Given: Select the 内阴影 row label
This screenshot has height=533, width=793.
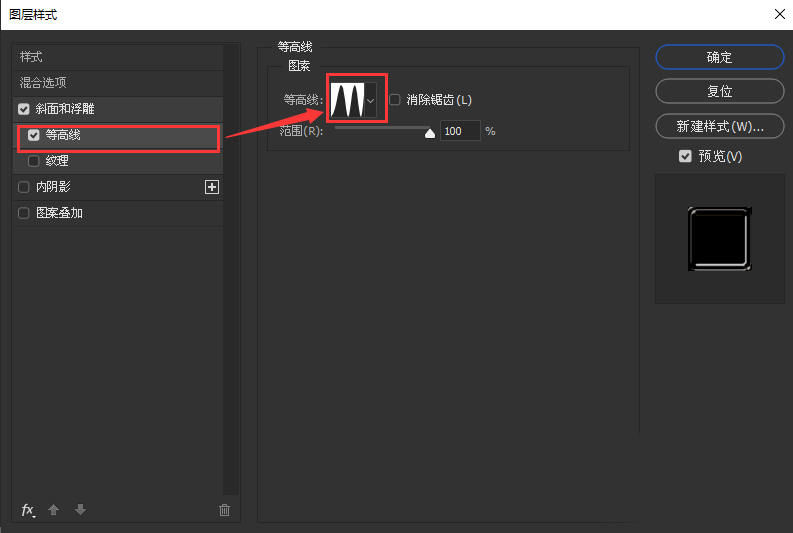Looking at the screenshot, I should (x=53, y=187).
